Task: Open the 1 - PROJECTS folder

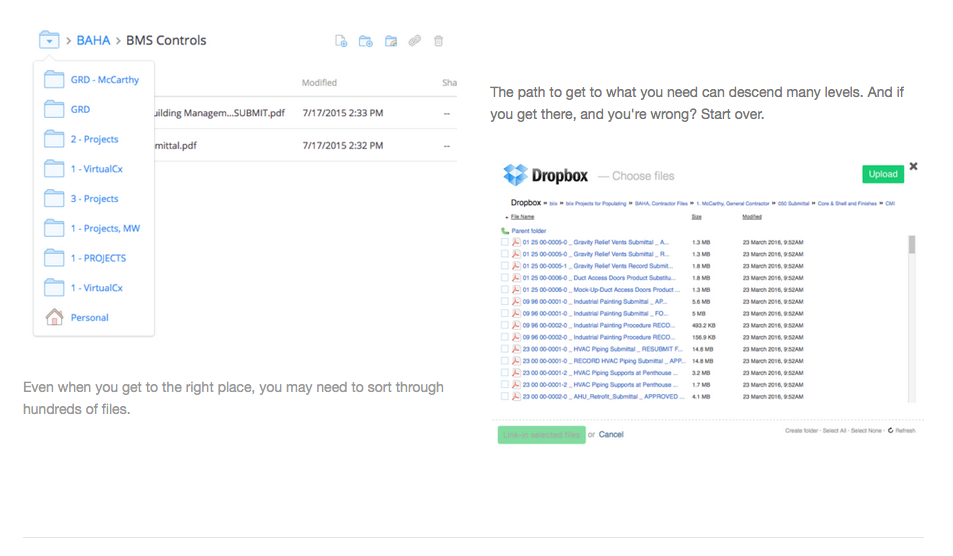Action: click(x=98, y=258)
